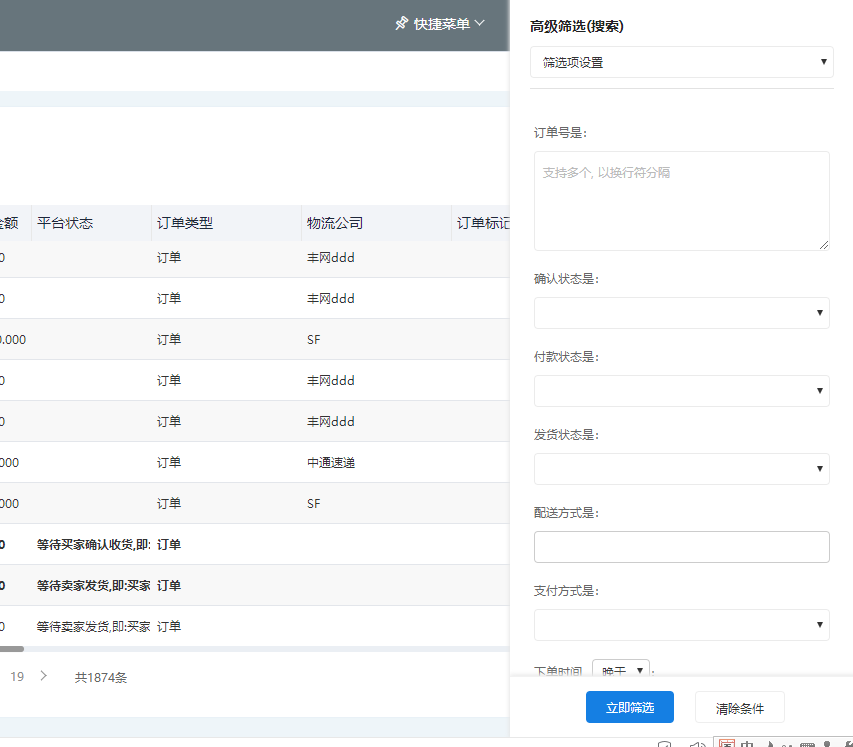
Task: Open the 筛选项设置 dropdown
Action: [x=681, y=62]
